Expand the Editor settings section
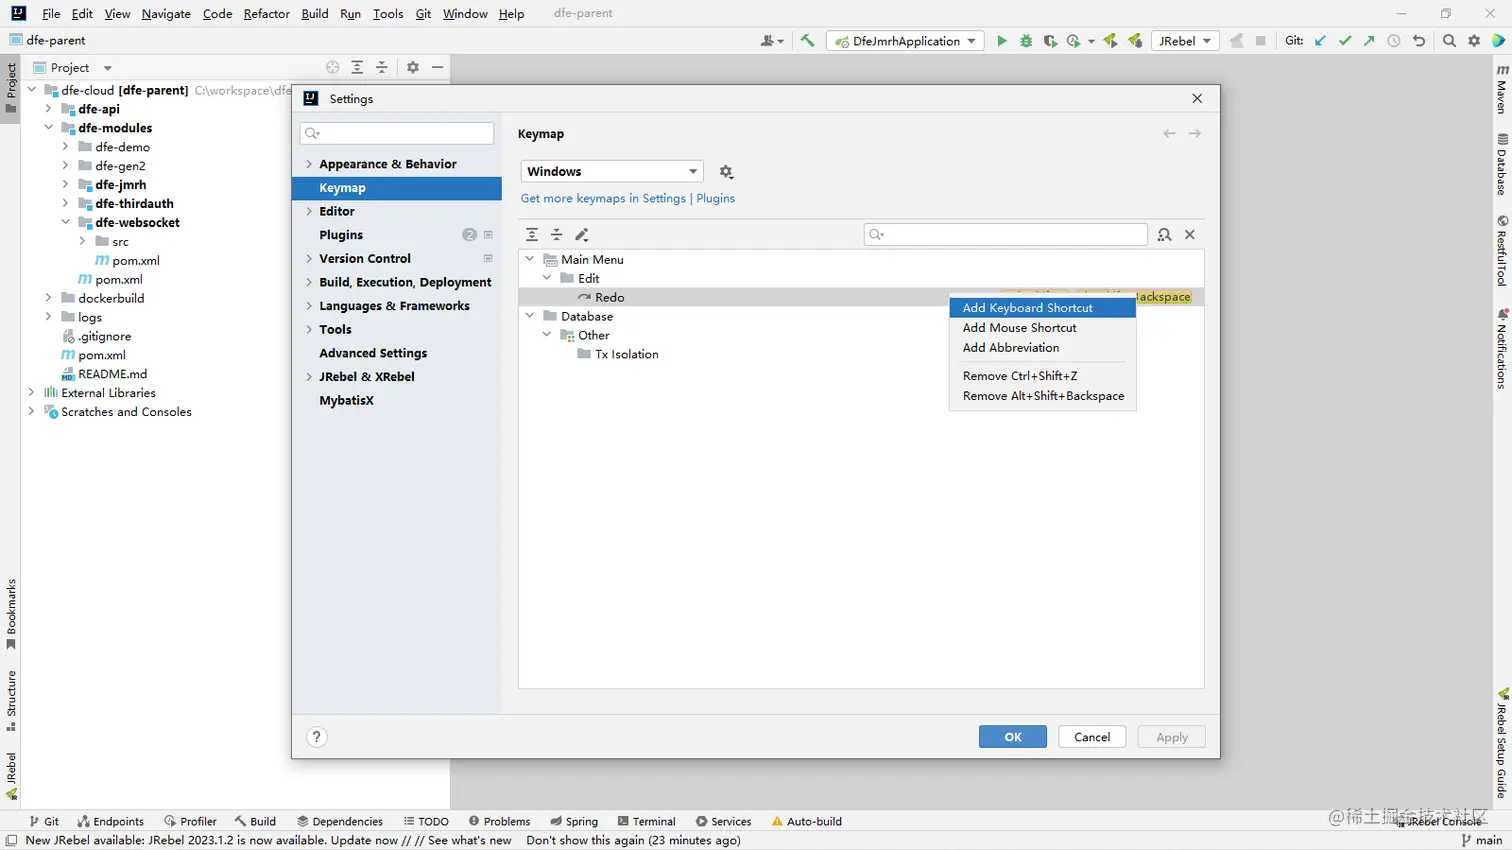1512x850 pixels. [x=309, y=211]
